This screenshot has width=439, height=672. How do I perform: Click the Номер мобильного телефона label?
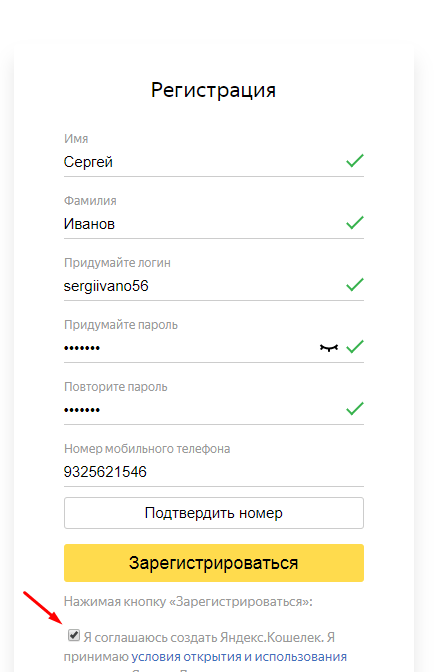point(147,449)
